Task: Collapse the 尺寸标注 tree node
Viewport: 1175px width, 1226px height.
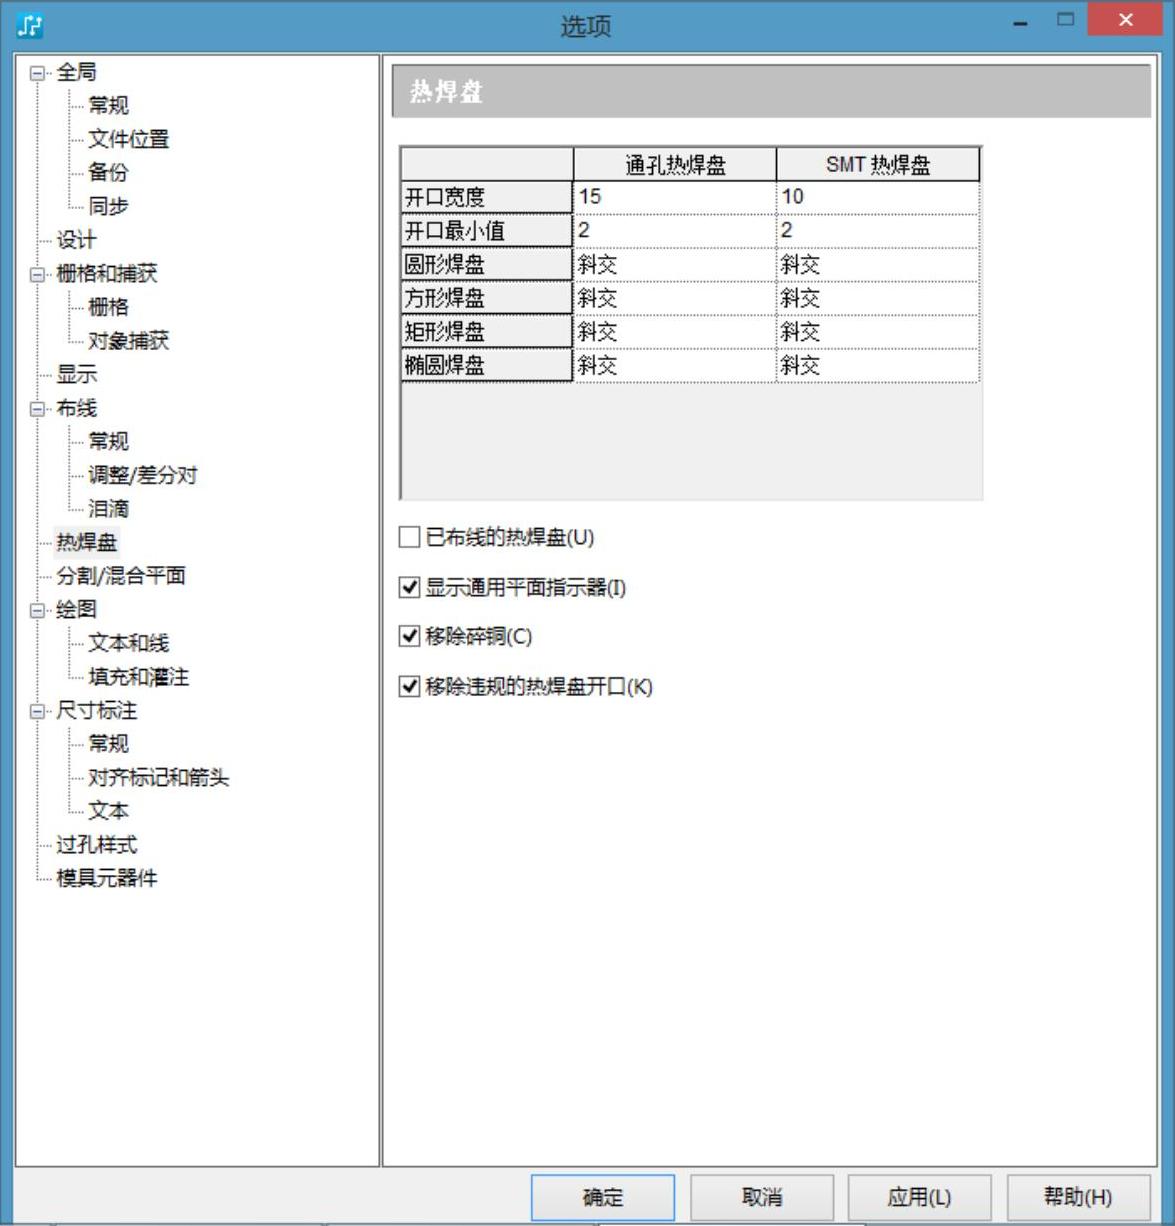Action: pyautogui.click(x=38, y=711)
